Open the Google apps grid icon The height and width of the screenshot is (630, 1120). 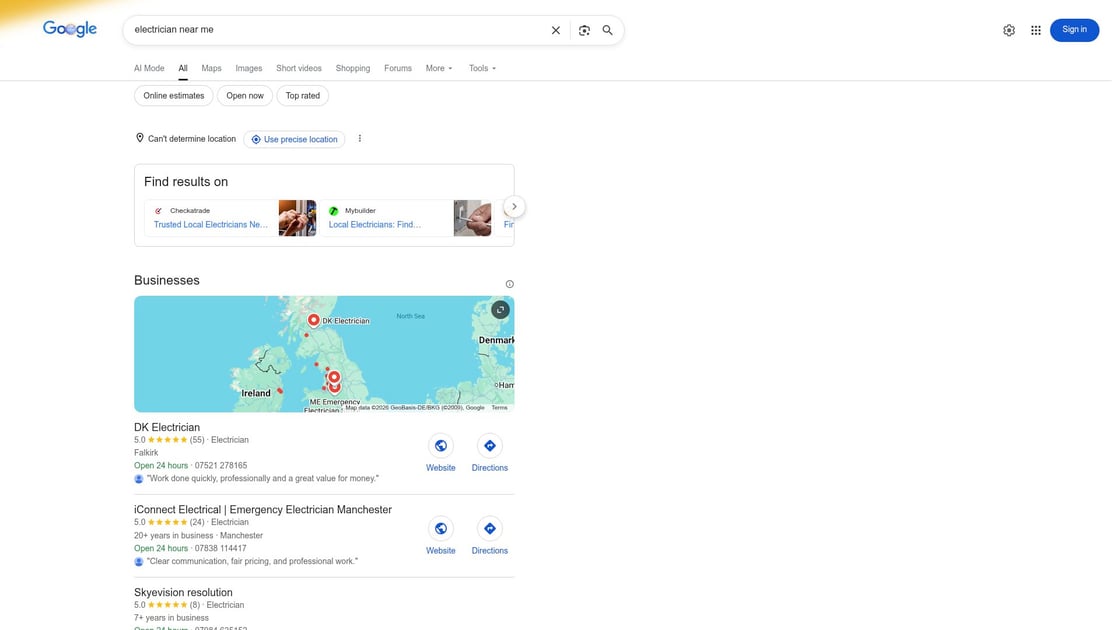[1036, 30]
